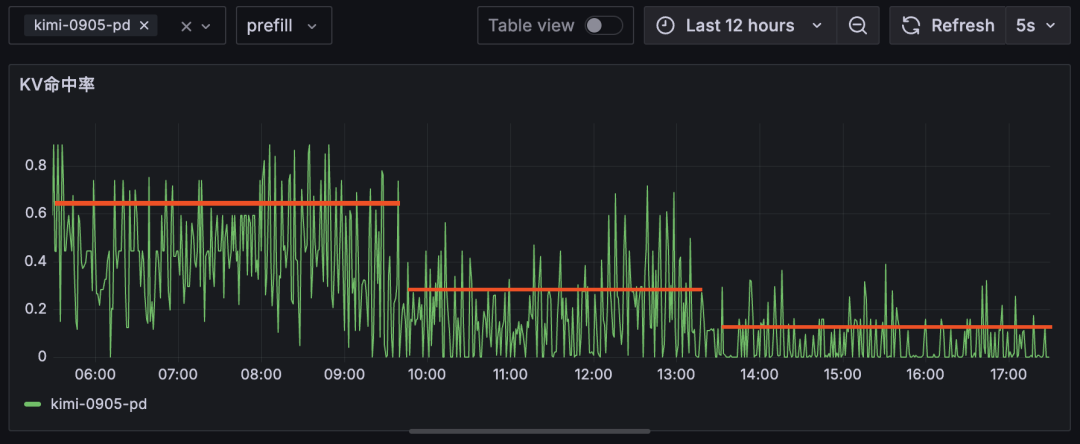Open the prefill dropdown
This screenshot has height=444, width=1080.
coord(283,26)
